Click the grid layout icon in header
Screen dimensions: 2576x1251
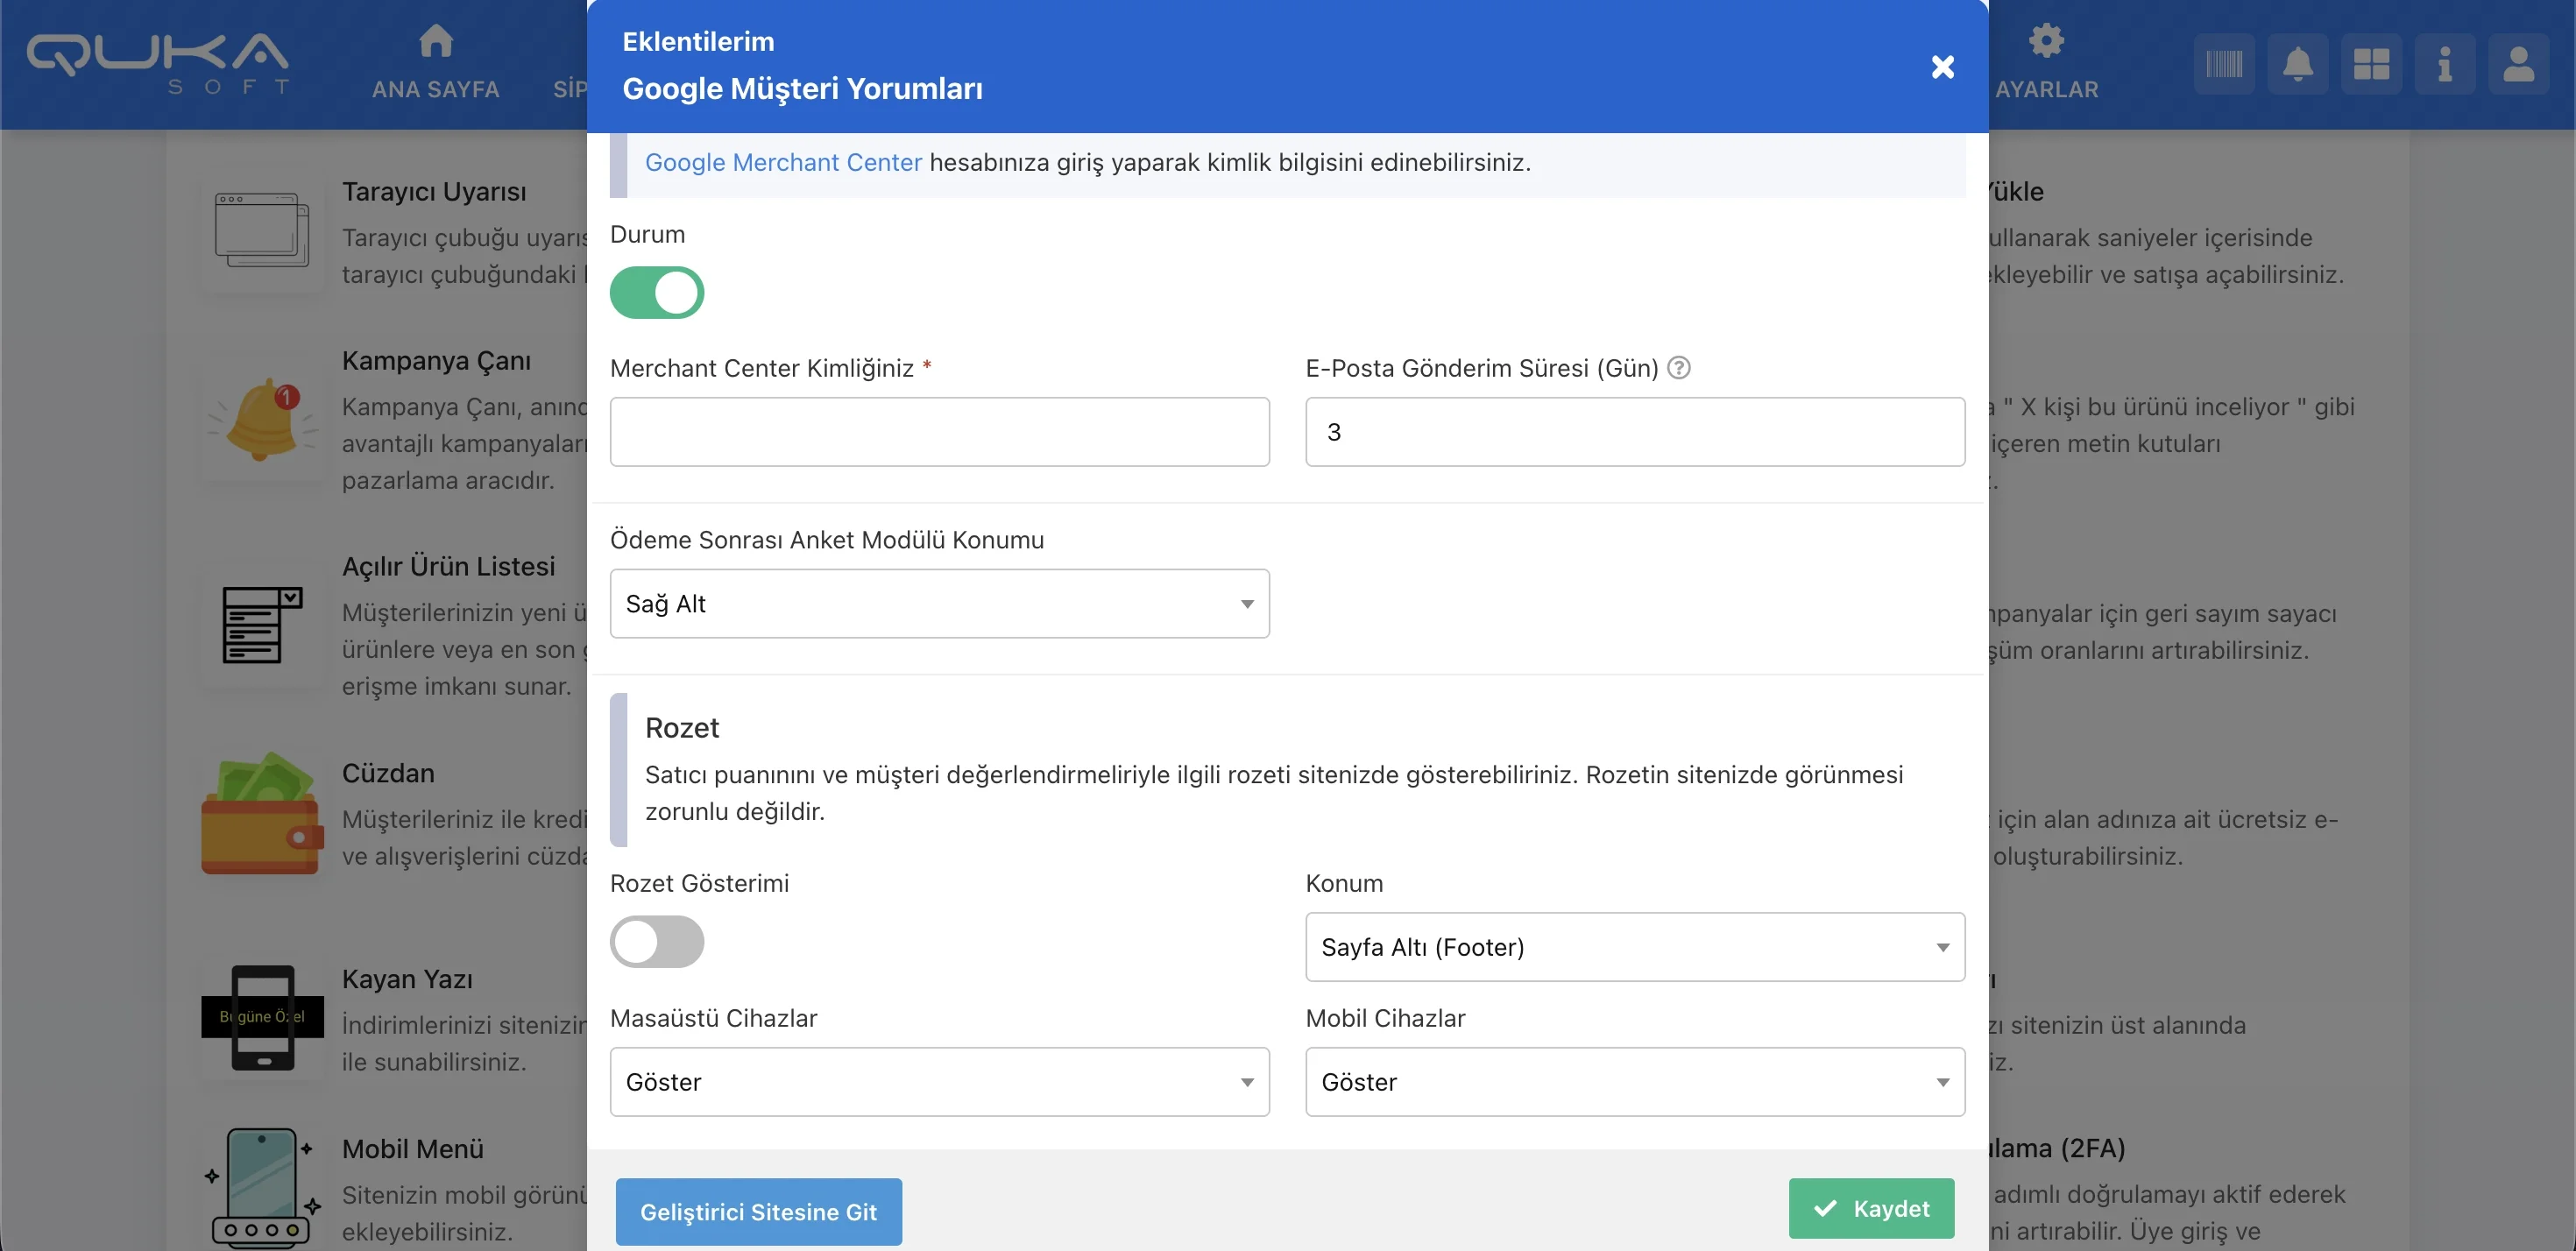click(2371, 65)
